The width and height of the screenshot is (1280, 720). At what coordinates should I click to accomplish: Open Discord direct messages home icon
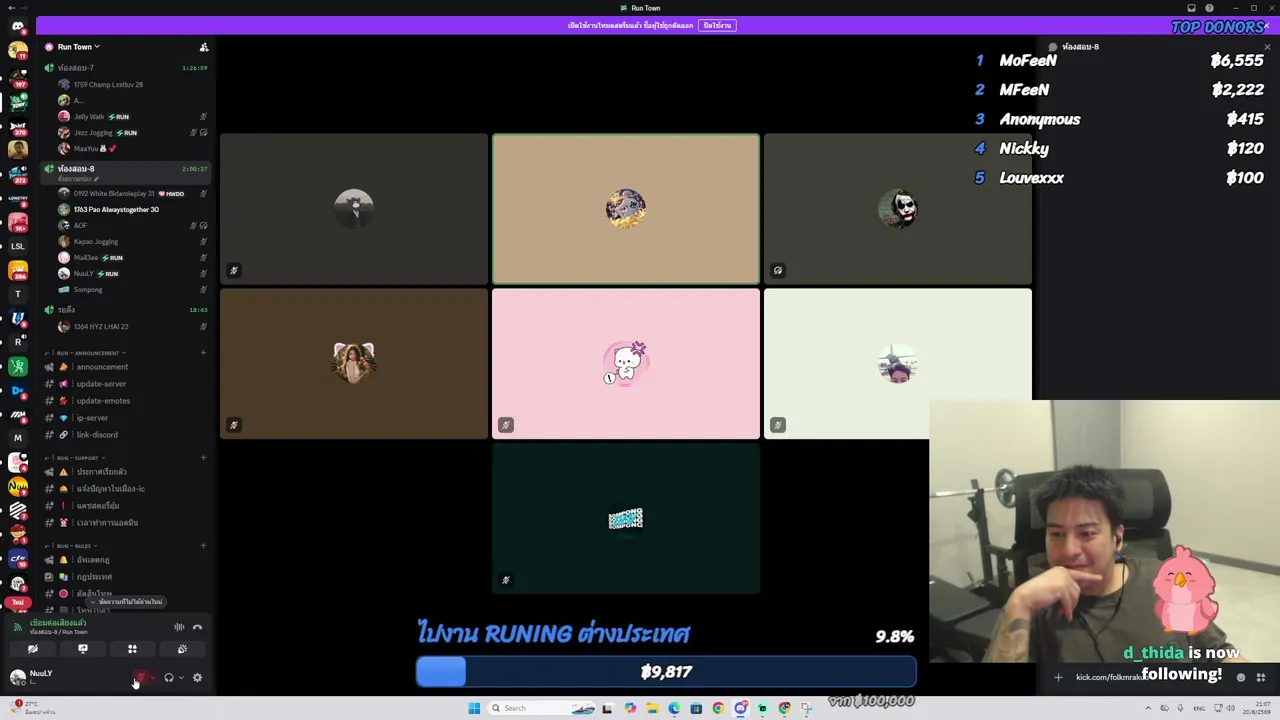(17, 26)
